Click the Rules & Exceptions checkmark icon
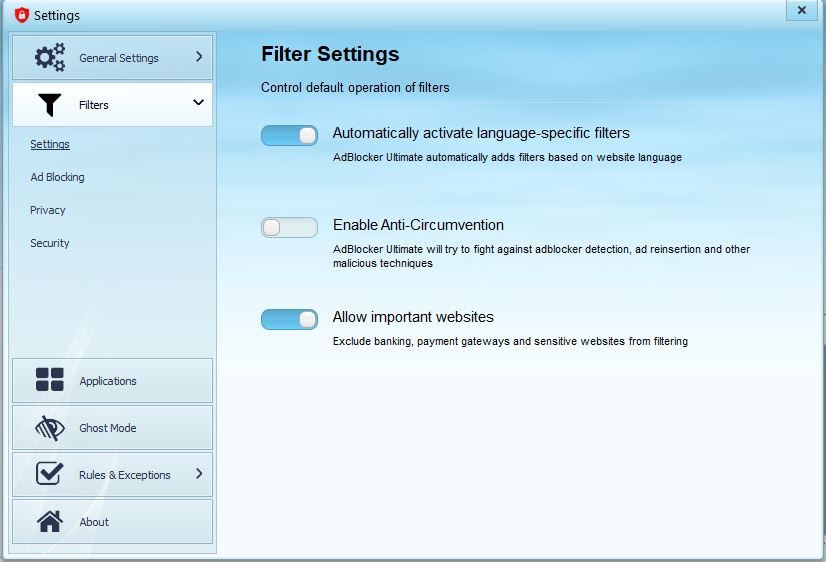826x562 pixels. coord(50,473)
